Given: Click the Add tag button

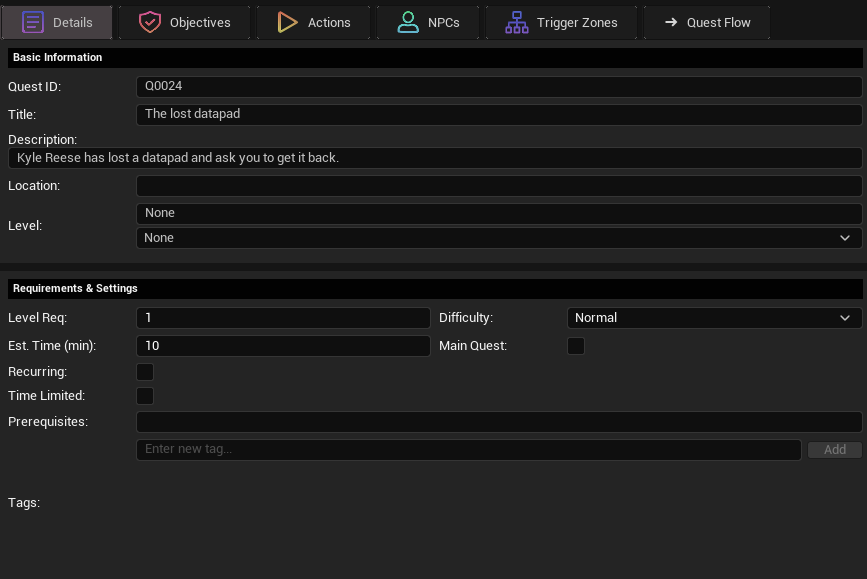Looking at the screenshot, I should pos(835,450).
